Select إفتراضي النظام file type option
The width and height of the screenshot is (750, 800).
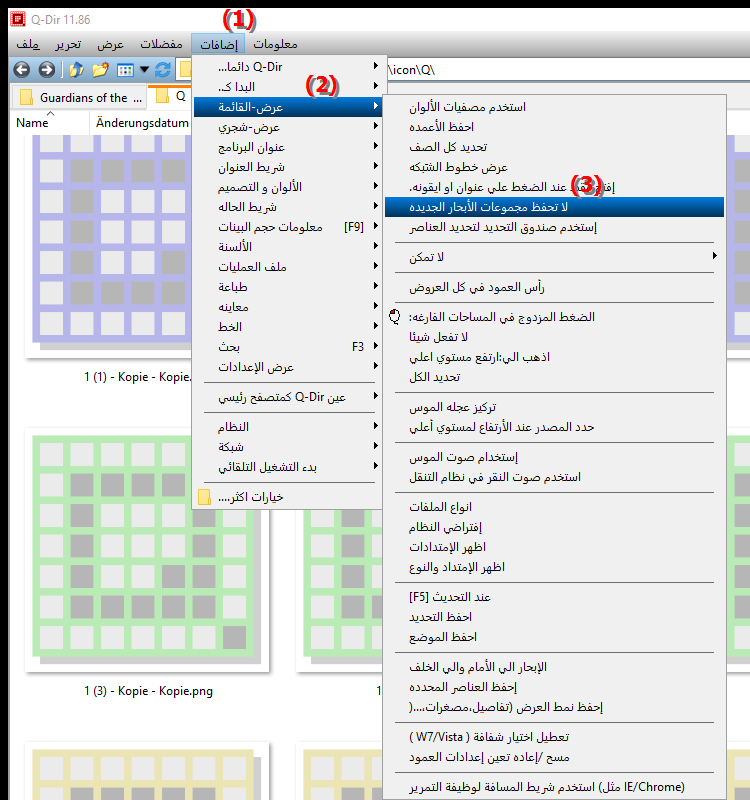tap(554, 527)
